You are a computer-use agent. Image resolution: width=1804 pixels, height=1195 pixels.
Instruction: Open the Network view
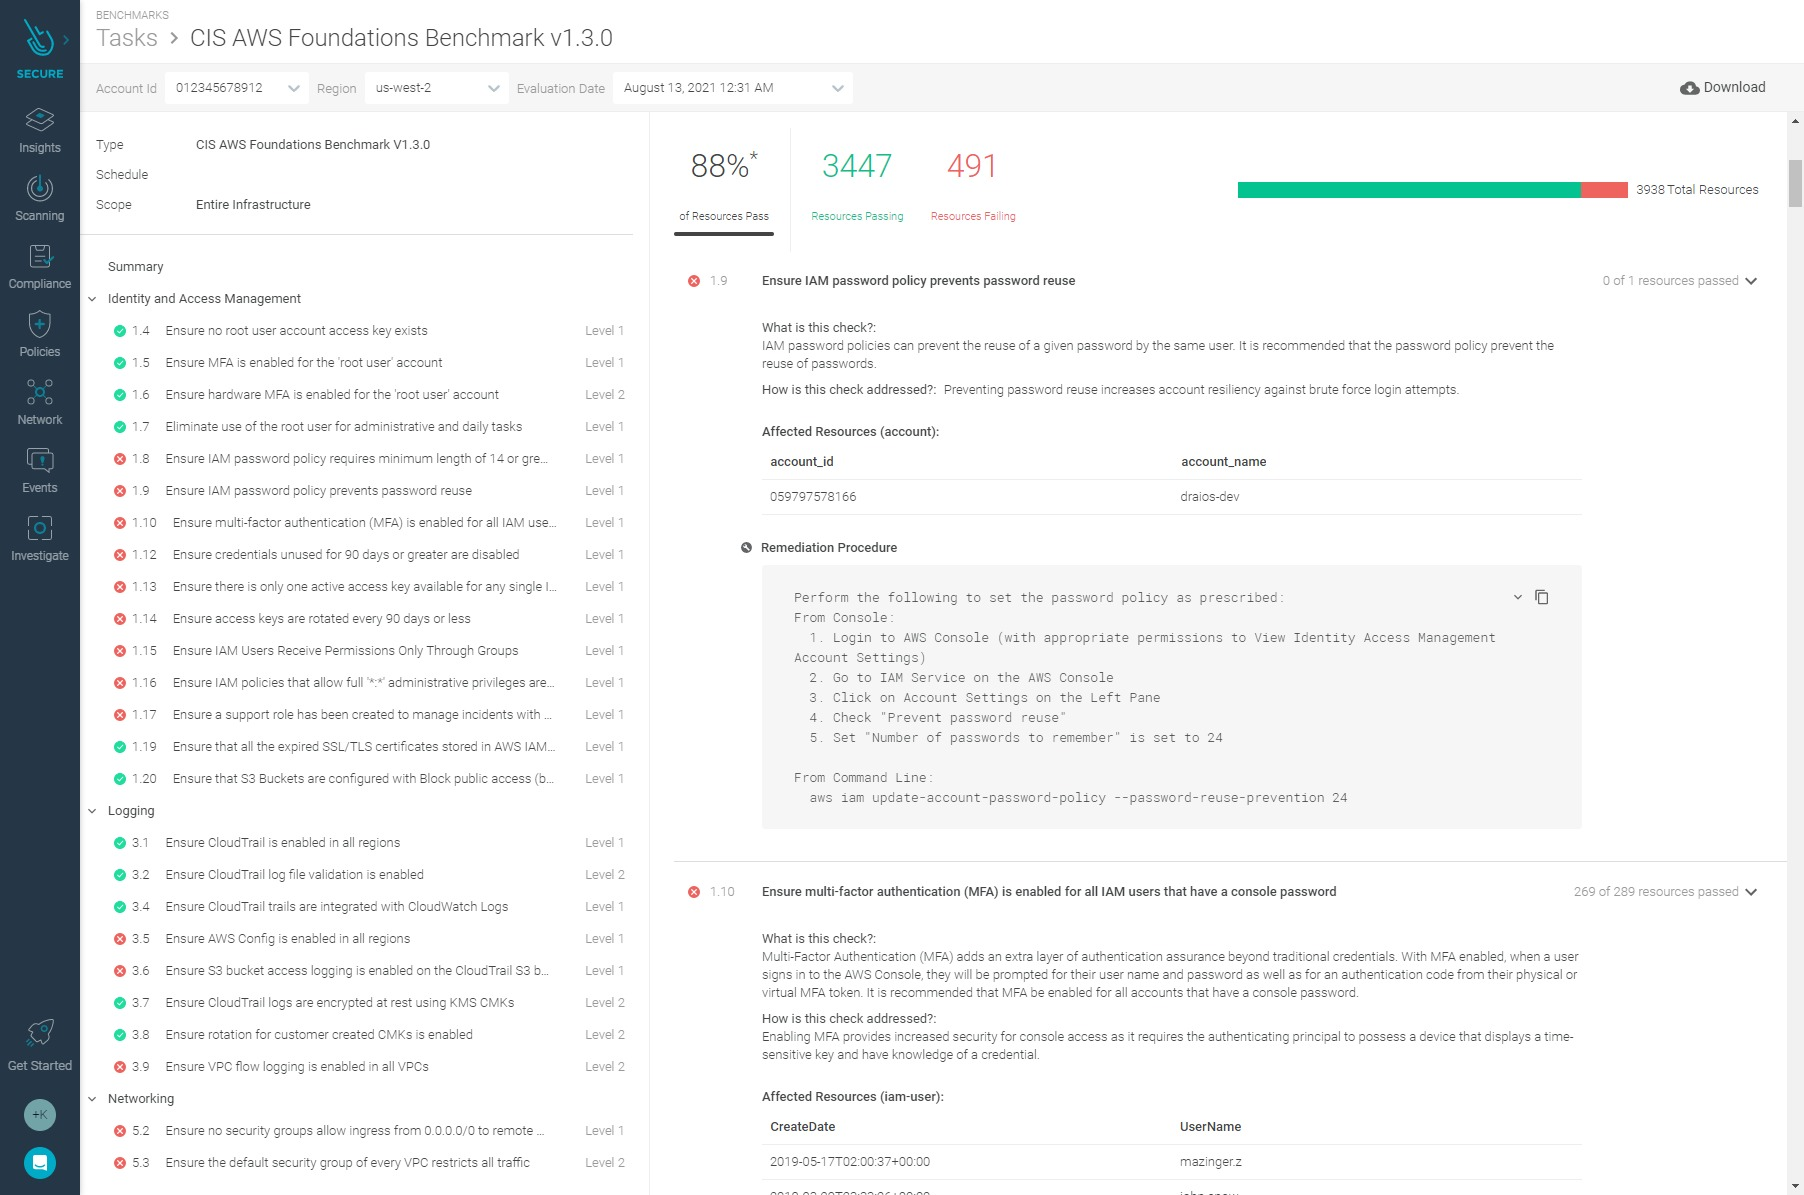pyautogui.click(x=39, y=401)
